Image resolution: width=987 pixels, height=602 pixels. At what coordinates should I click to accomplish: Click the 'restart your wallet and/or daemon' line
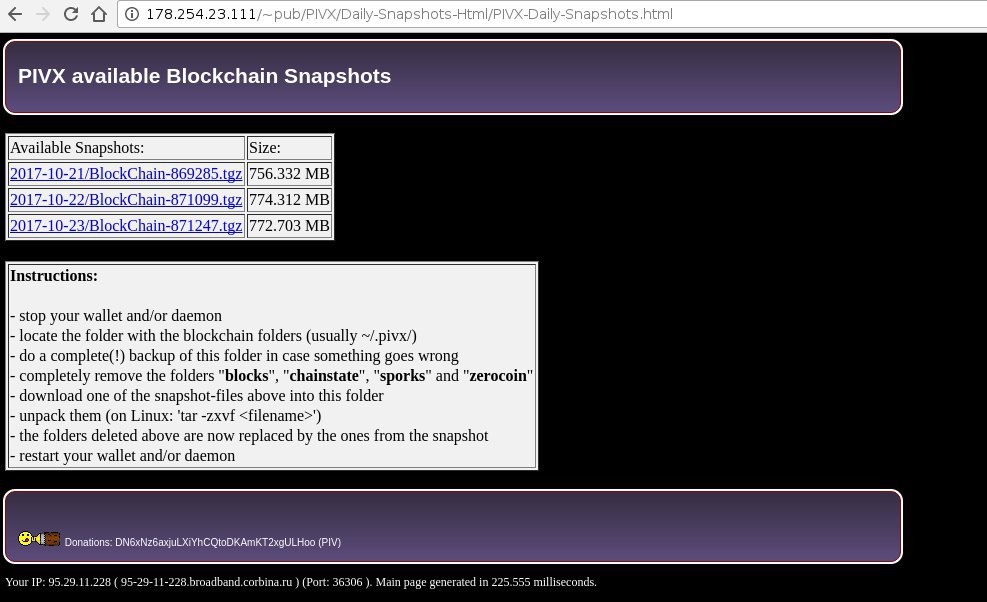(123, 456)
